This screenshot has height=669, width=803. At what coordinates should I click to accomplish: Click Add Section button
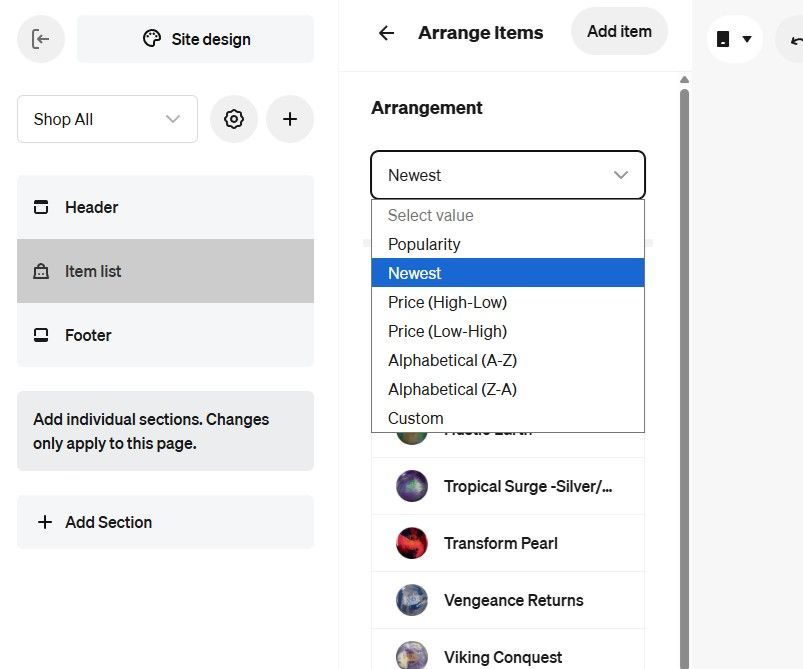[165, 521]
